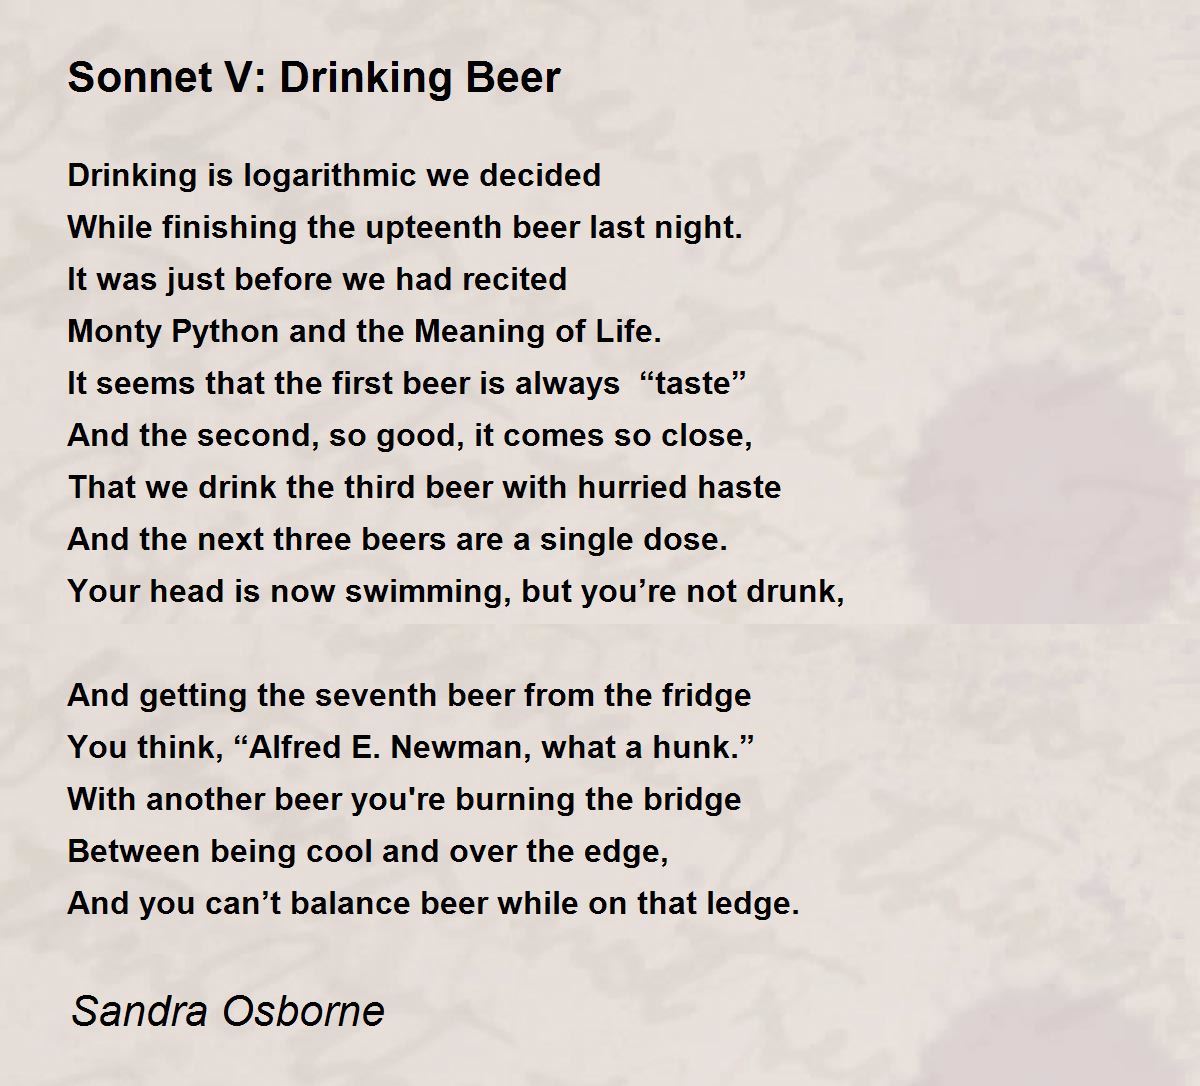This screenshot has width=1200, height=1086.
Task: Click the line about burning the bridge
Action: 404,799
